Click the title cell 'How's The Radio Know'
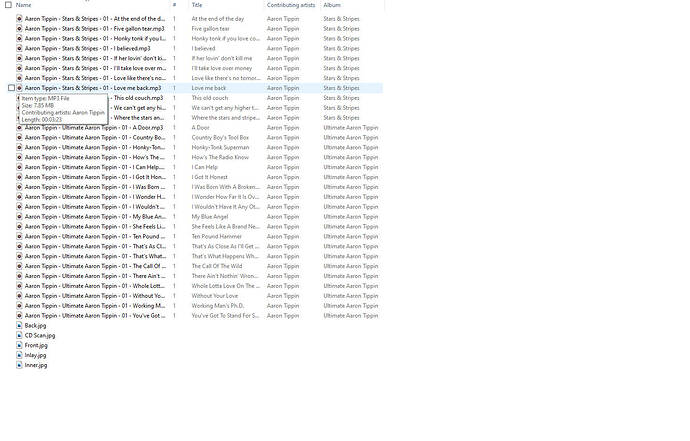The height and width of the screenshot is (441, 690). point(220,157)
